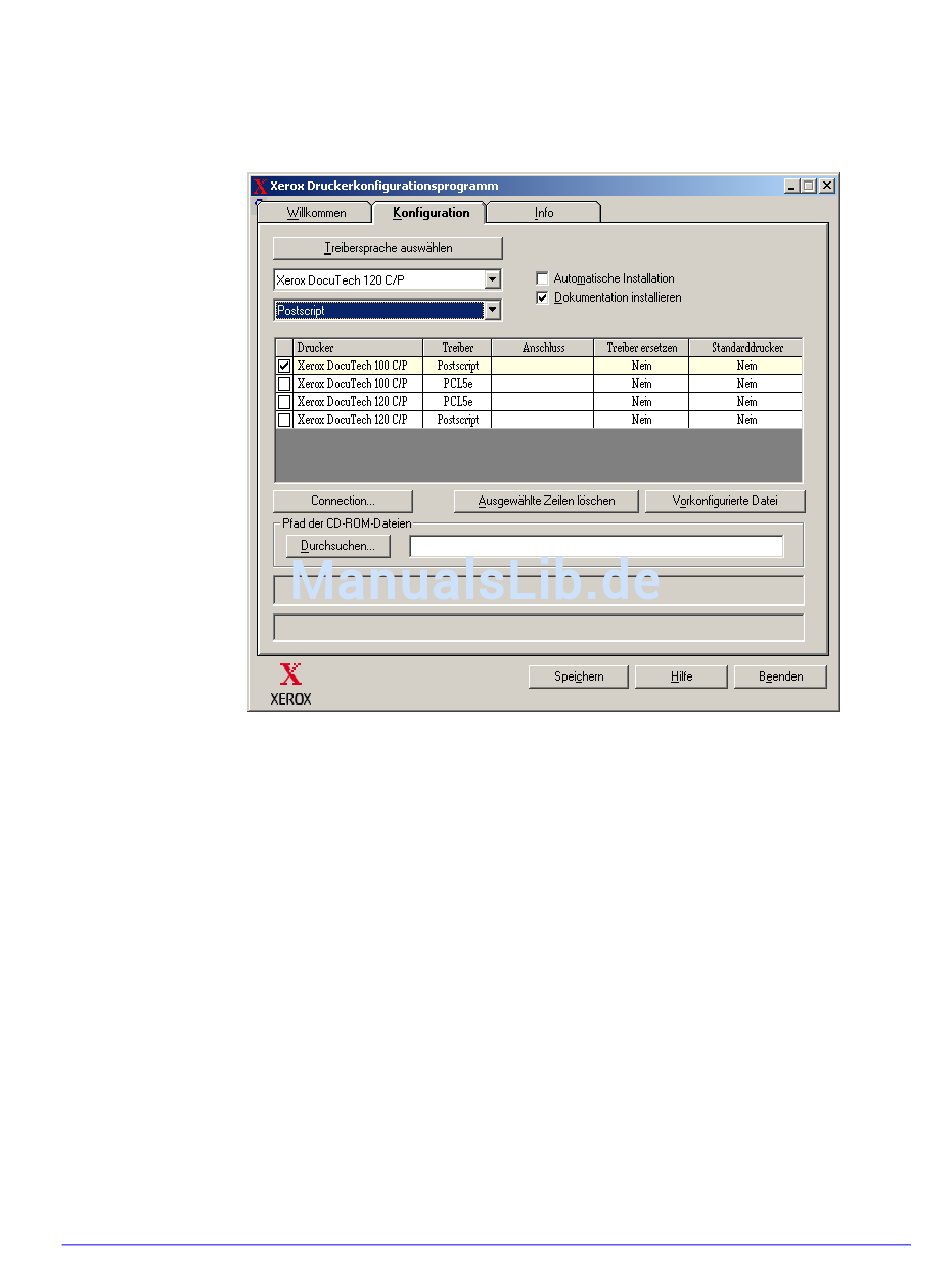Check the DocuTech 100 C/P PCL5e row

pos(284,384)
